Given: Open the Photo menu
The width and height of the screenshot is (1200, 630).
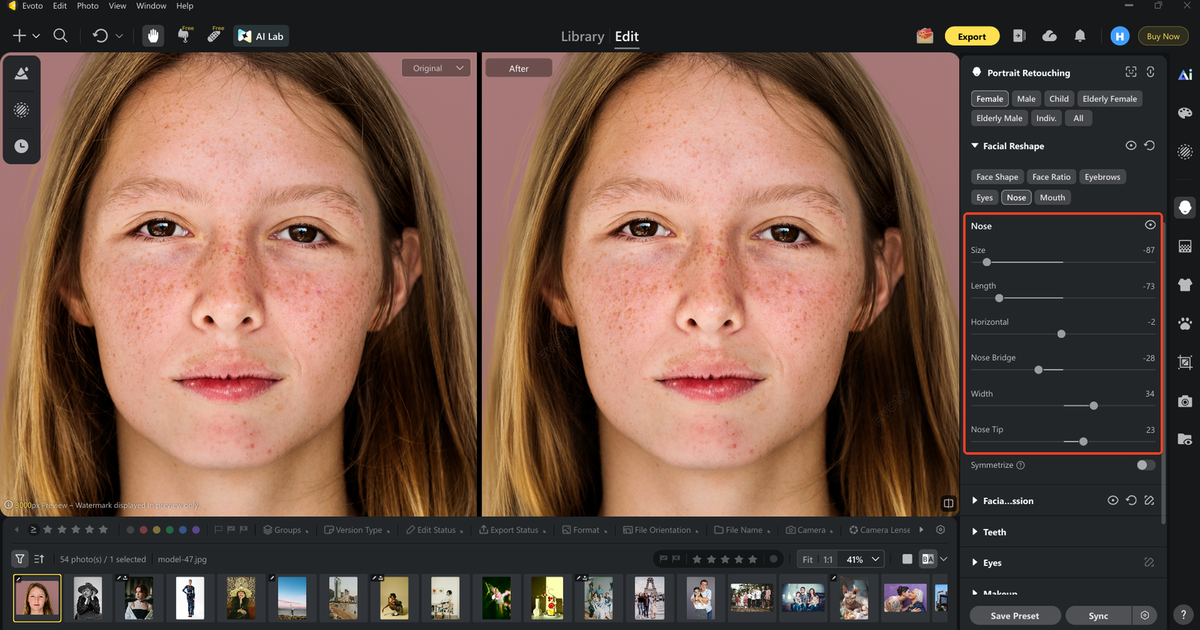Looking at the screenshot, I should [x=88, y=6].
